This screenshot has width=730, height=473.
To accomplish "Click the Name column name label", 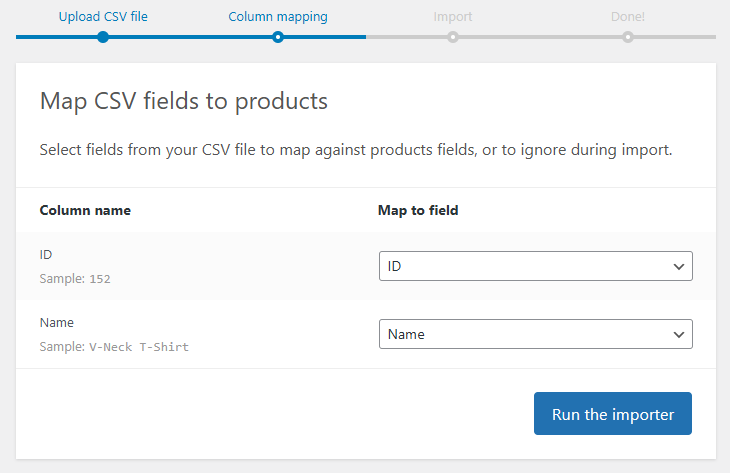I will (57, 323).
